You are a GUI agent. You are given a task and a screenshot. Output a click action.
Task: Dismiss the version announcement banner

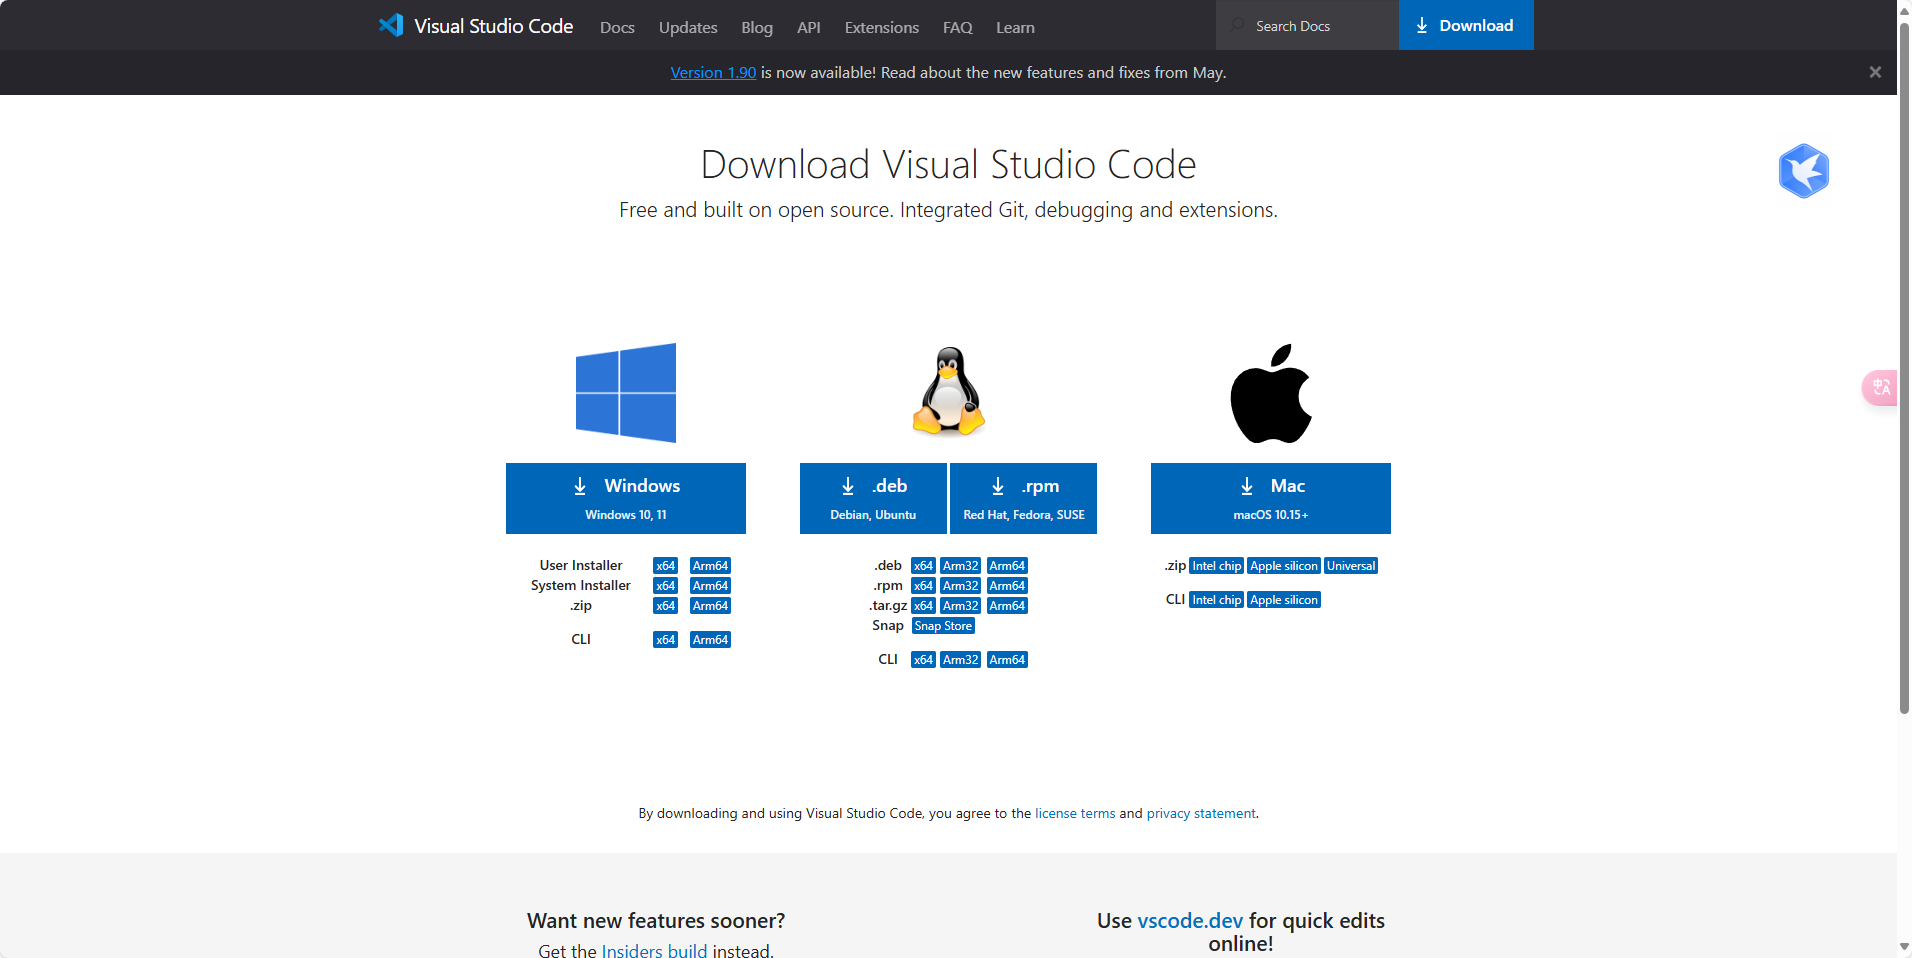tap(1875, 72)
